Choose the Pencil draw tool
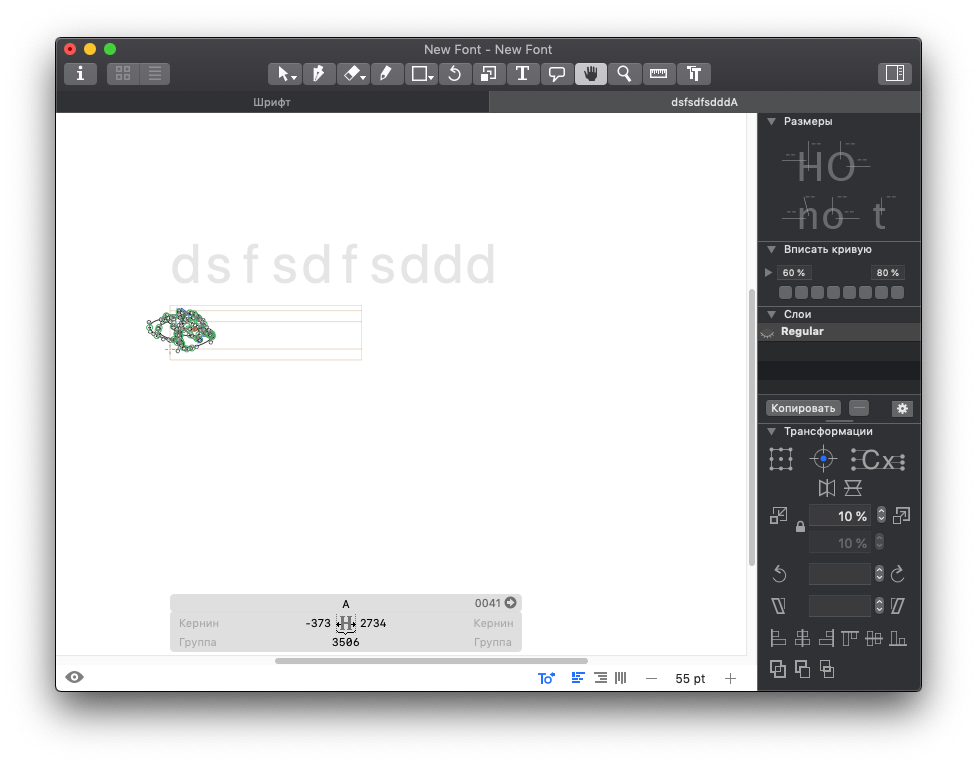 click(x=386, y=73)
